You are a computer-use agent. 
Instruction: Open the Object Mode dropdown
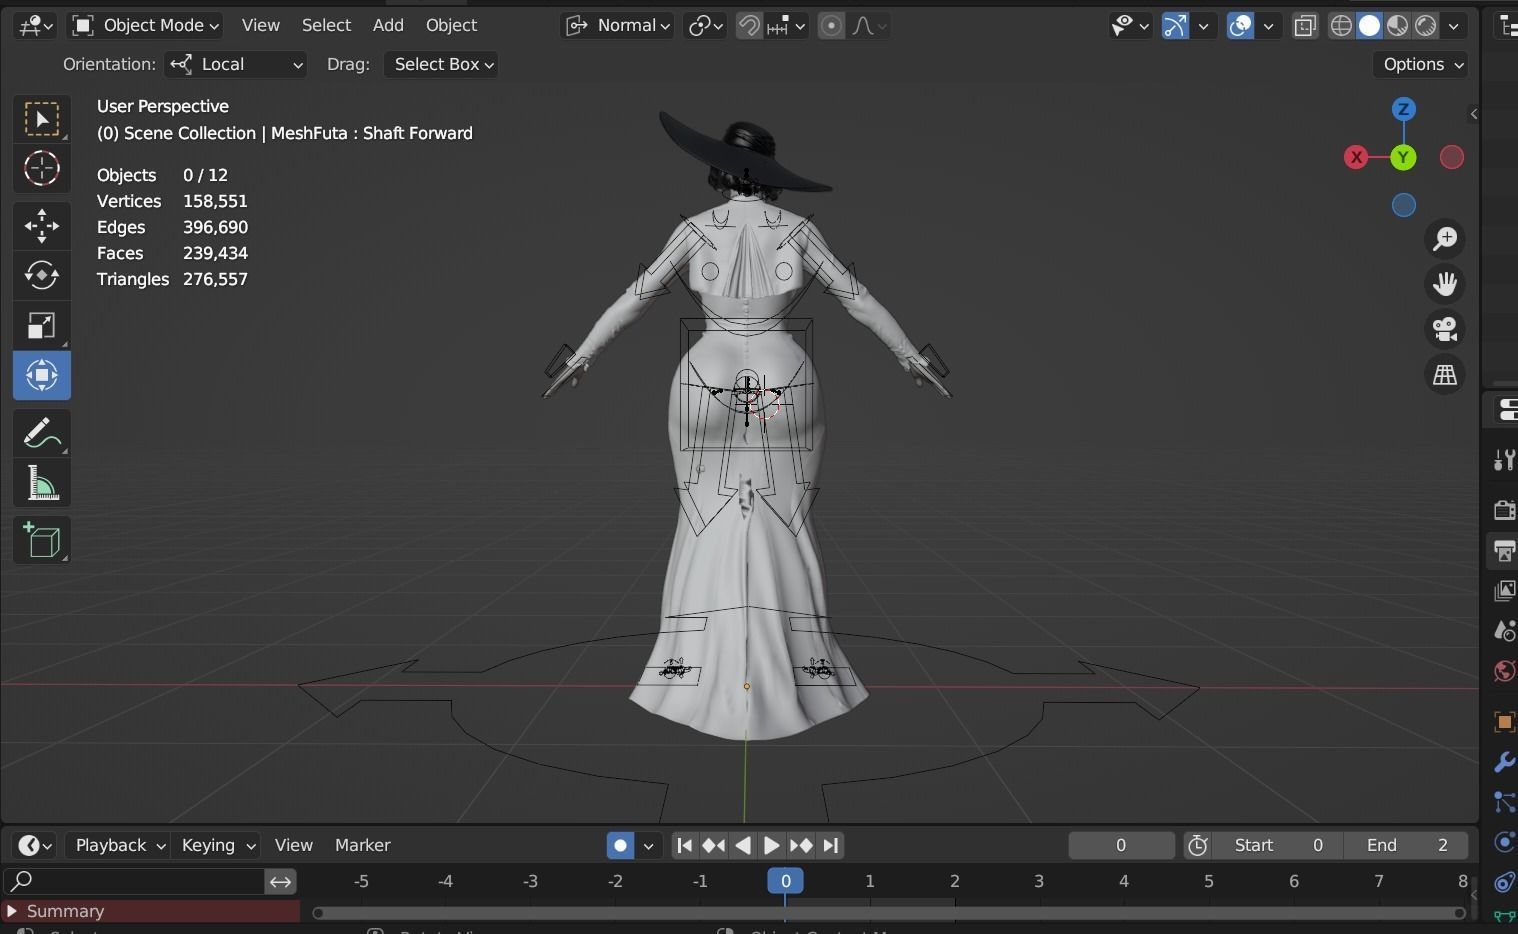point(146,26)
